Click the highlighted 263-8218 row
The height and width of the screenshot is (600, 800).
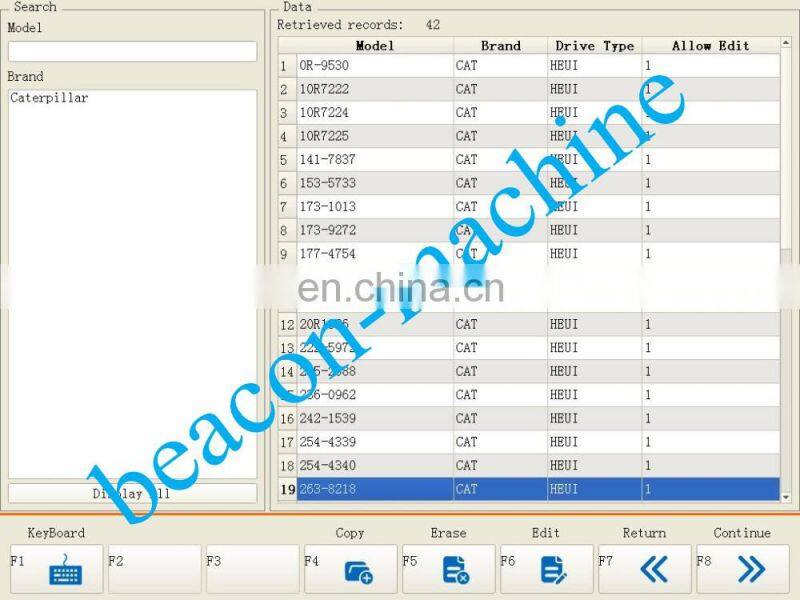point(374,490)
